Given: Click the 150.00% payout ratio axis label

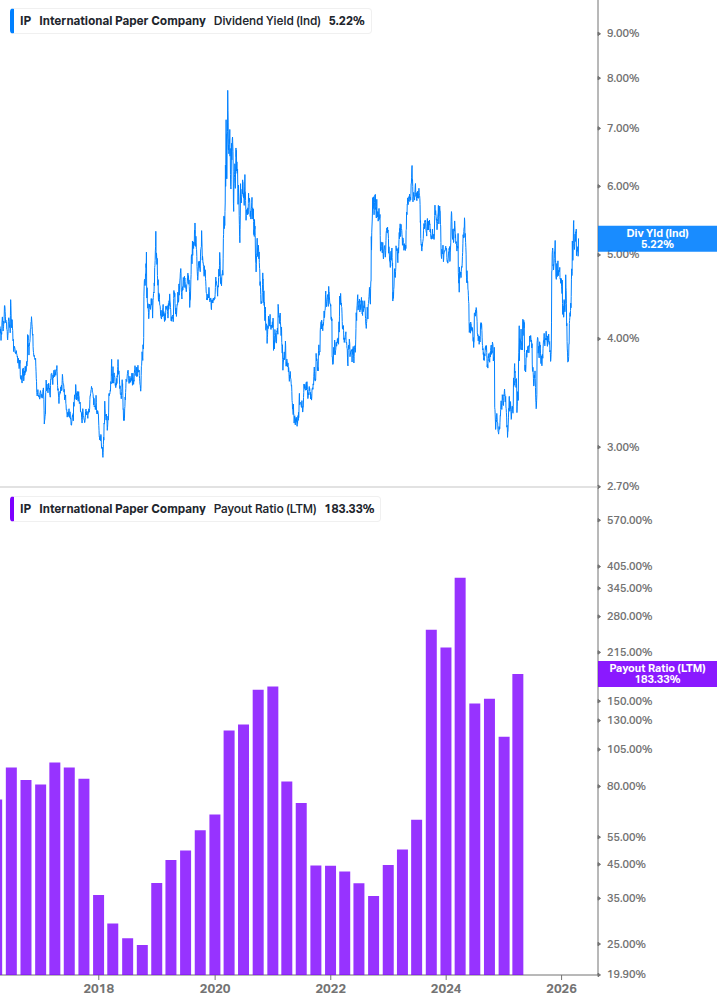Looking at the screenshot, I should point(629,701).
